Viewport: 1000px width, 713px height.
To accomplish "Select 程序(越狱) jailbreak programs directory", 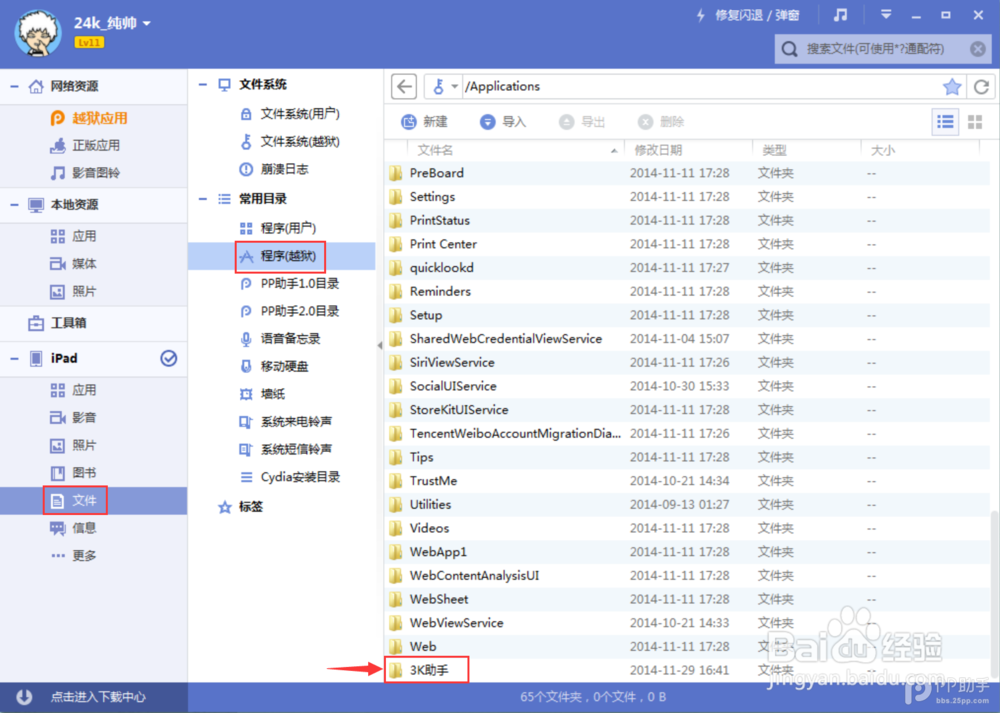I will click(280, 256).
